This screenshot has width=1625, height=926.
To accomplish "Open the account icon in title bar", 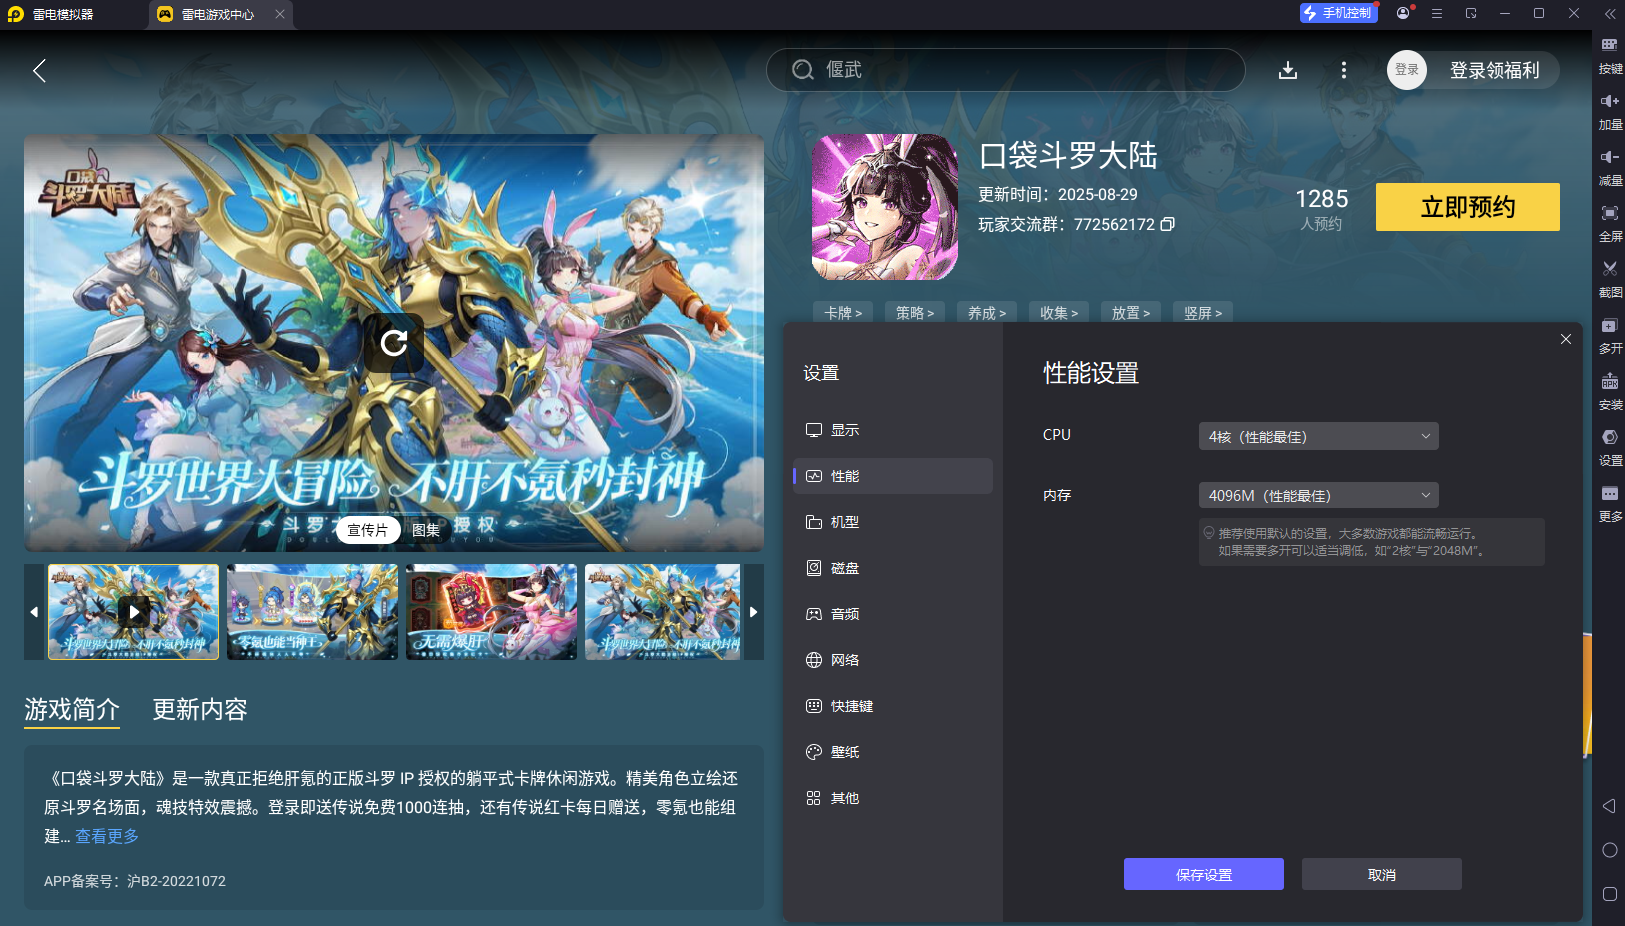I will point(1403,13).
